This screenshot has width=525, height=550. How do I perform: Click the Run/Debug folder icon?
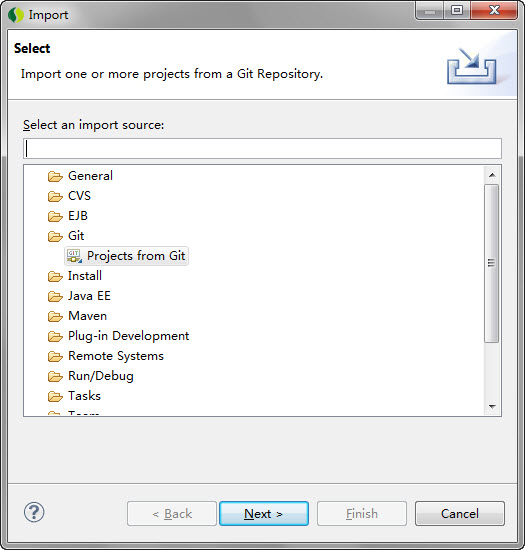pos(55,376)
